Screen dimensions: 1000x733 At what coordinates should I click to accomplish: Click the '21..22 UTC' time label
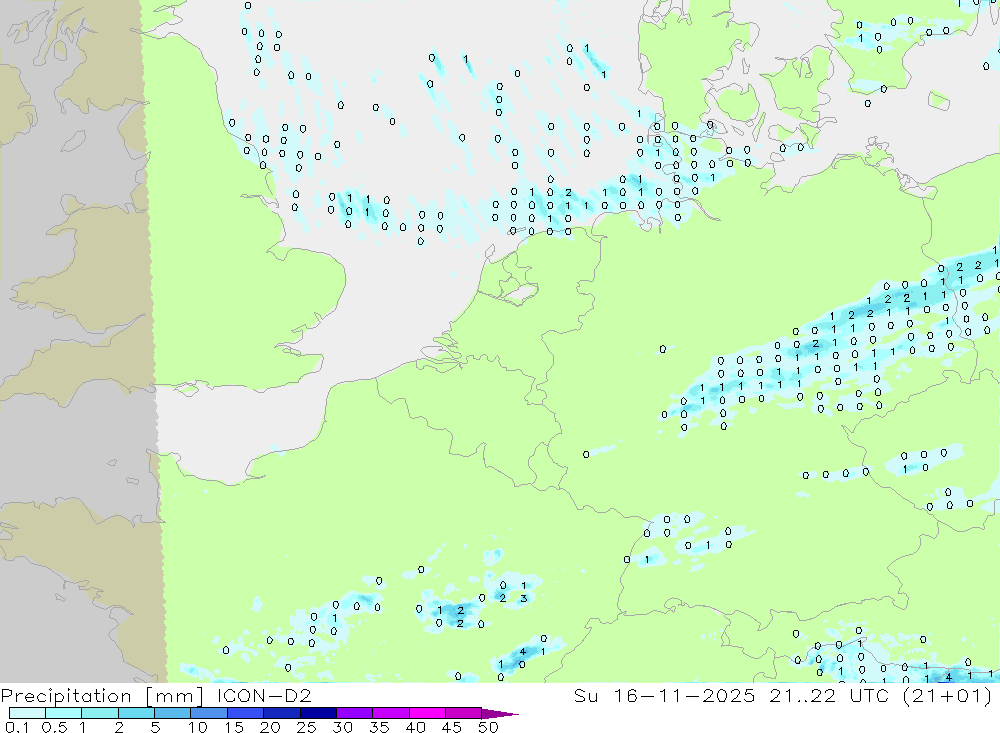[829, 695]
